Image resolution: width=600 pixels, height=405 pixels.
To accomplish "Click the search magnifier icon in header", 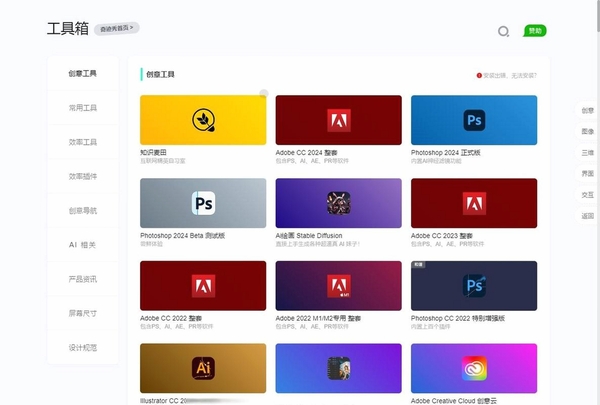I will click(x=504, y=31).
